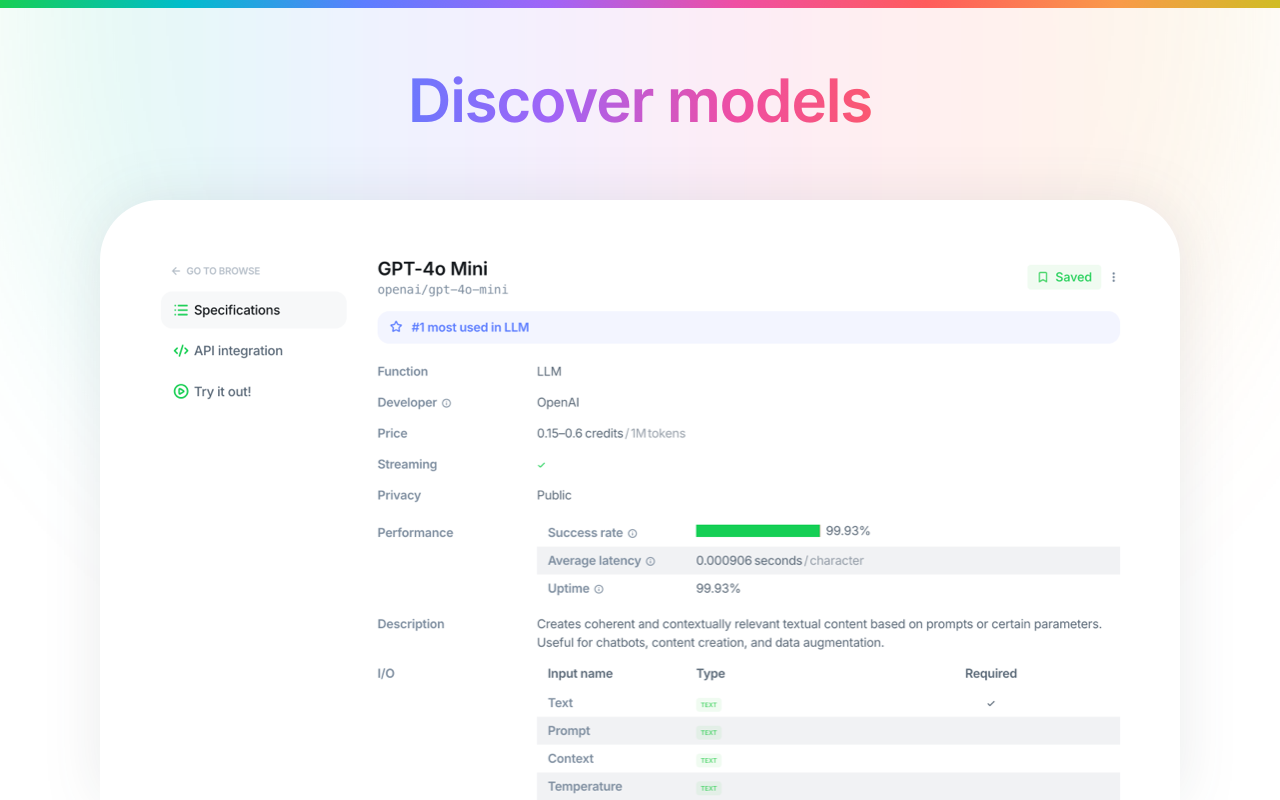Click the Streaming green checkmark
The height and width of the screenshot is (800, 1280).
tap(541, 465)
